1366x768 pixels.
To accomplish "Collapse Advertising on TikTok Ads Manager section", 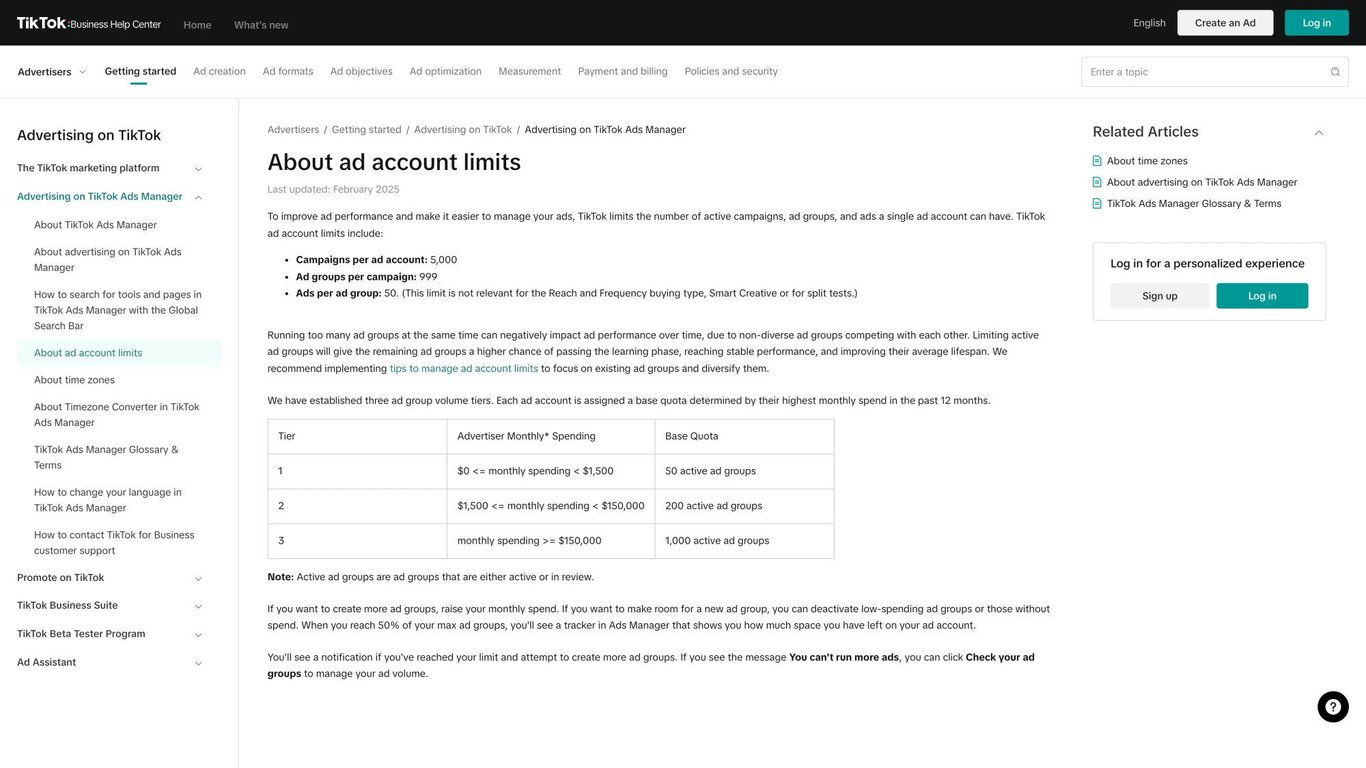I will click(198, 197).
